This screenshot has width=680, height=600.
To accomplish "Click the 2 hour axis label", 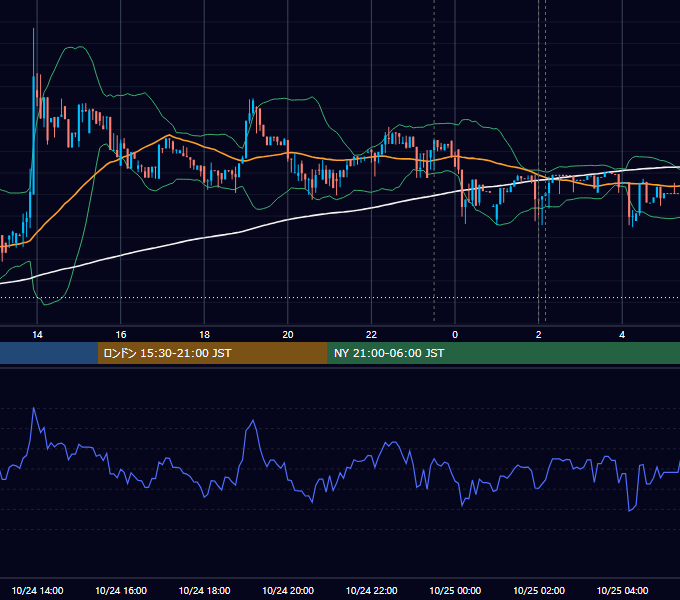I will tap(539, 335).
